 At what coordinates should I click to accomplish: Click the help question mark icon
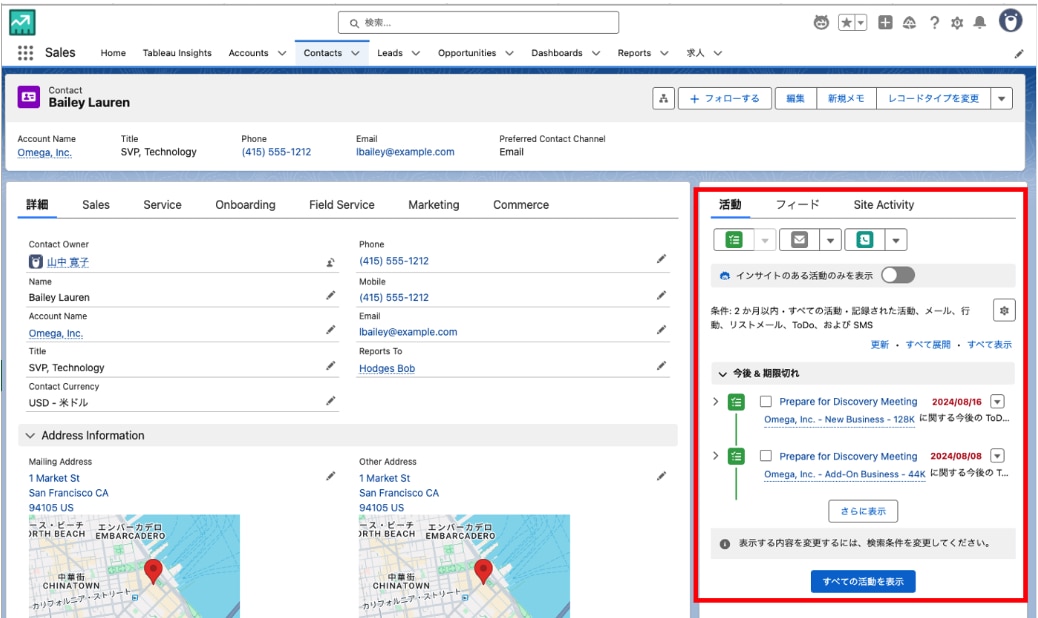point(934,22)
